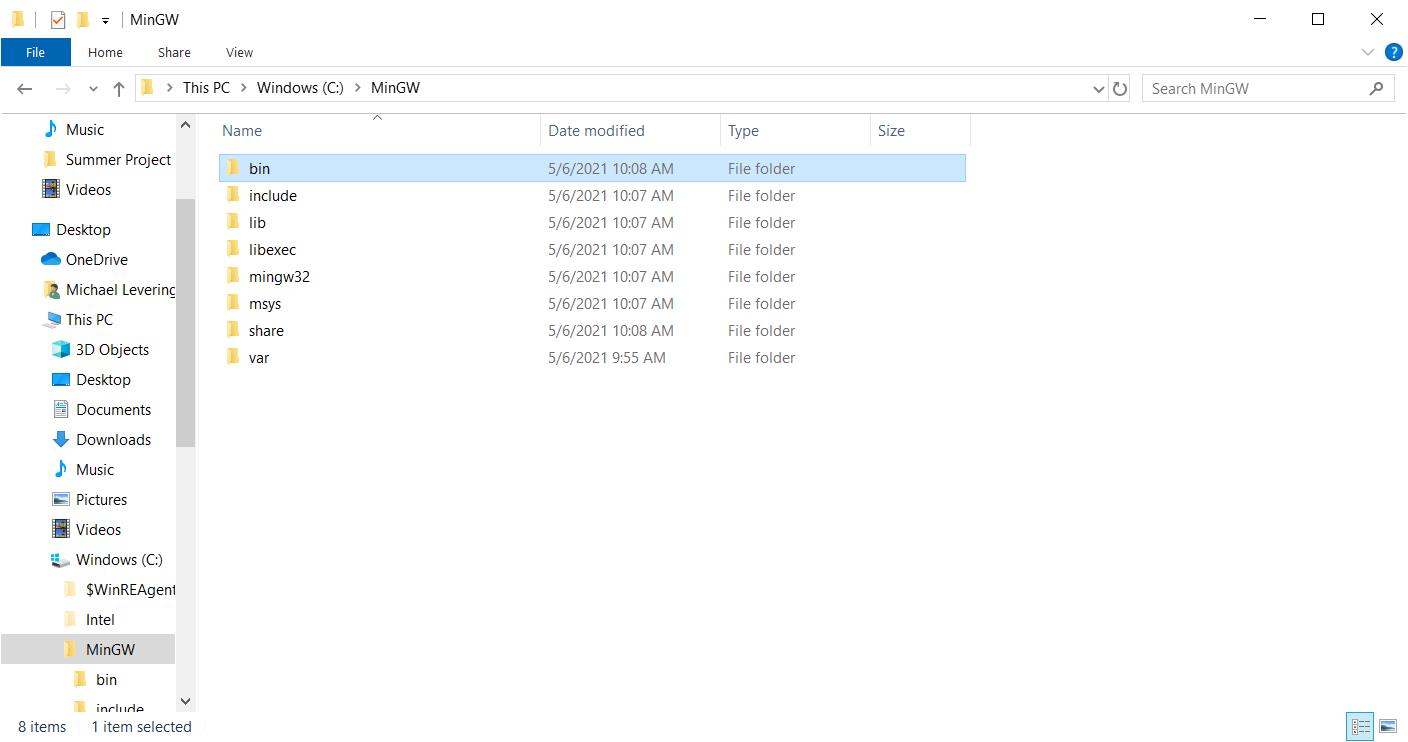Click the Pictures icon in sidebar

click(60, 499)
